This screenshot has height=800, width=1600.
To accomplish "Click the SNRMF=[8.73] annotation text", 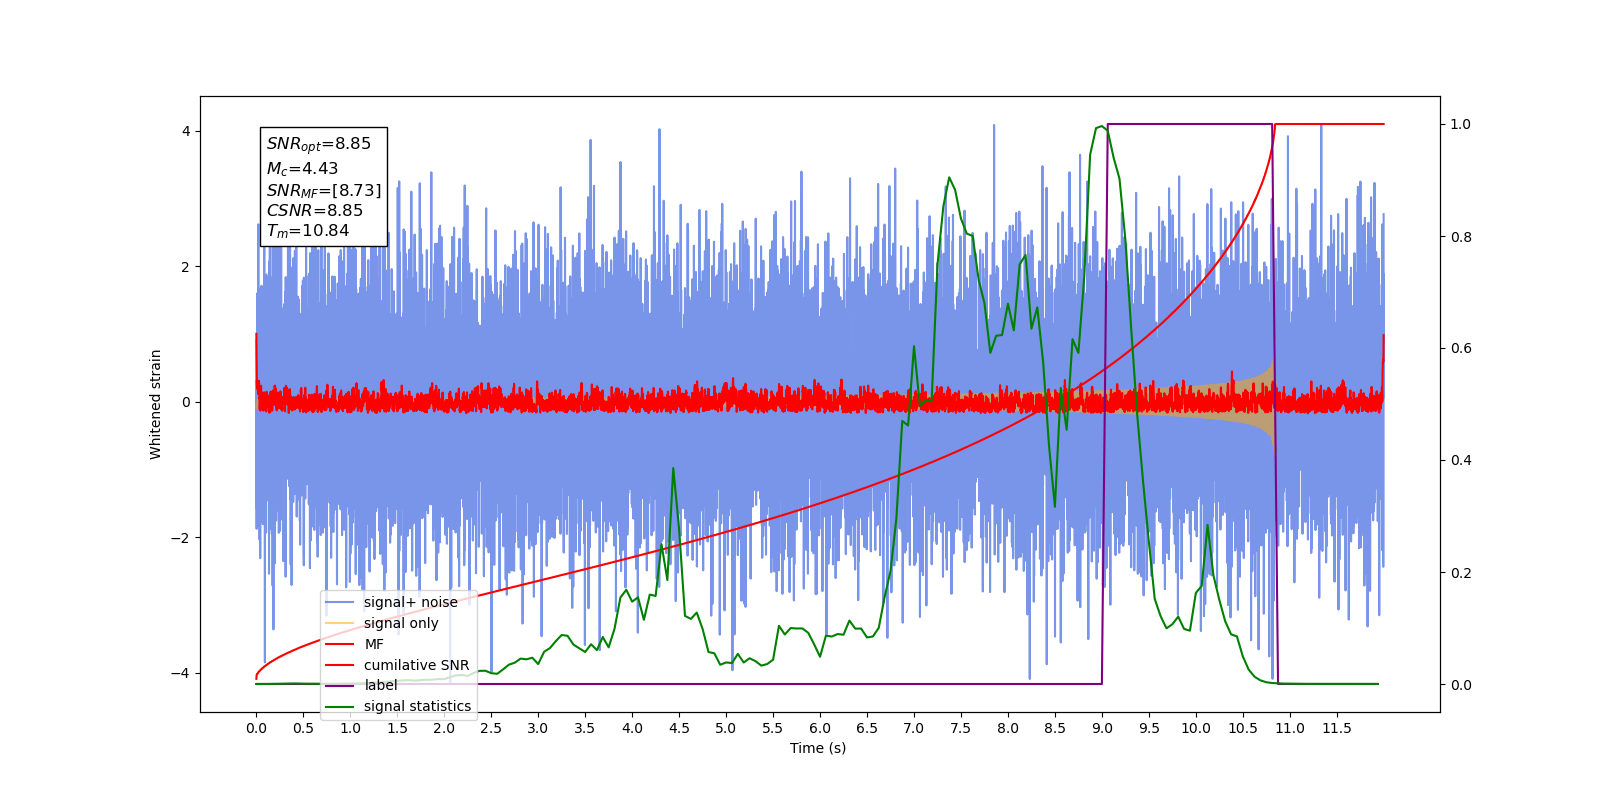I will pos(324,190).
